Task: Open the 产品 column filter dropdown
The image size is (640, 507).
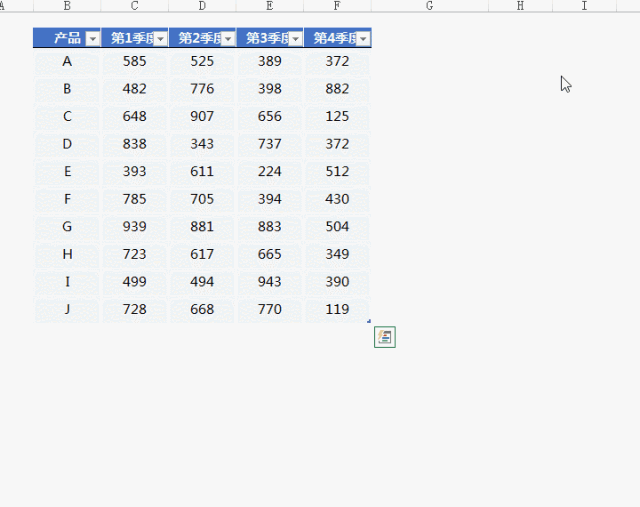Action: 93,39
